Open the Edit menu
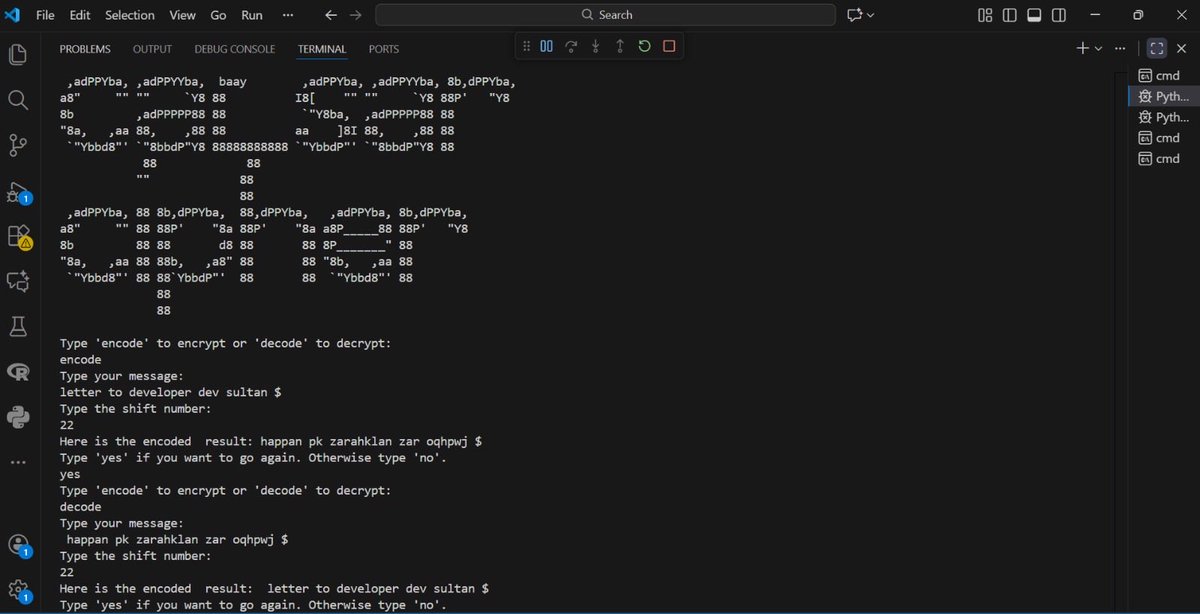The width and height of the screenshot is (1200, 614). pos(80,15)
